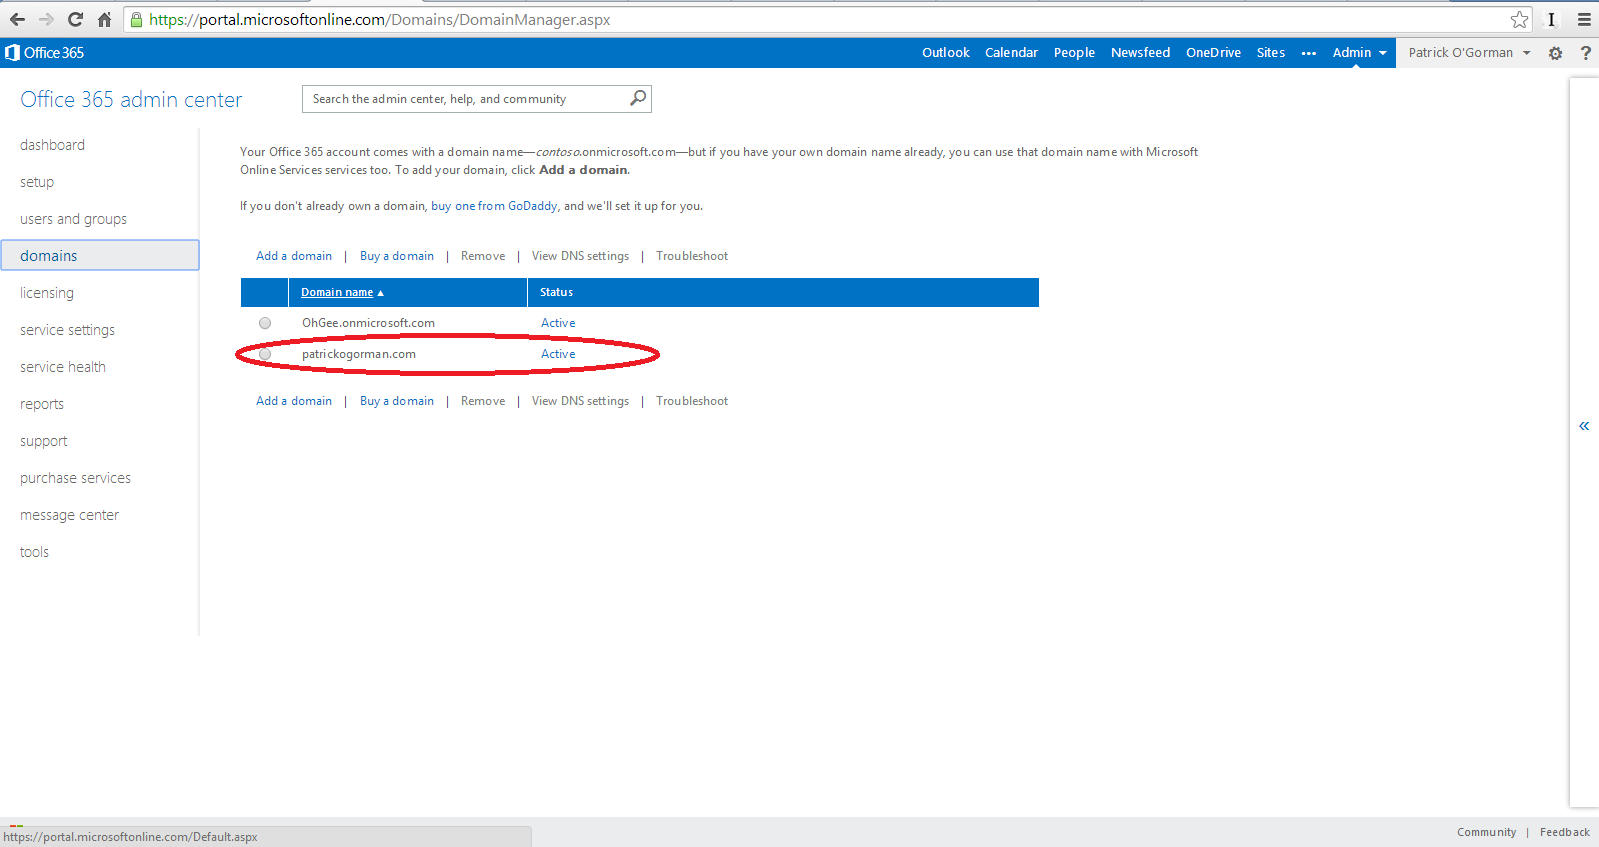This screenshot has width=1599, height=847.
Task: Select the patrickogorman.com radio button
Action: 265,354
